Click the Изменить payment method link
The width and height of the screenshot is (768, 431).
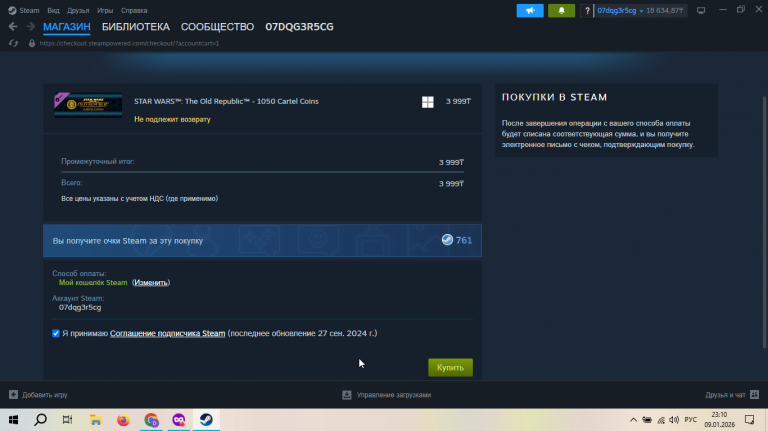click(151, 283)
